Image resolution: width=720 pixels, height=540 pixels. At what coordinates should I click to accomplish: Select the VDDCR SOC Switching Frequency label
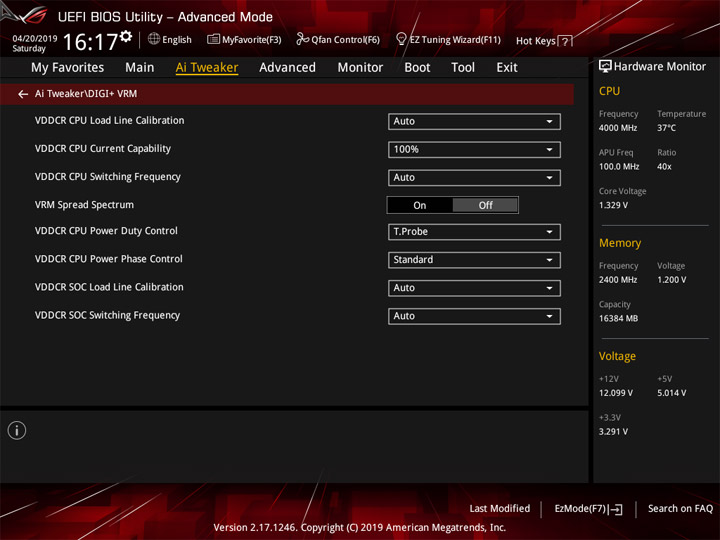click(x=107, y=315)
